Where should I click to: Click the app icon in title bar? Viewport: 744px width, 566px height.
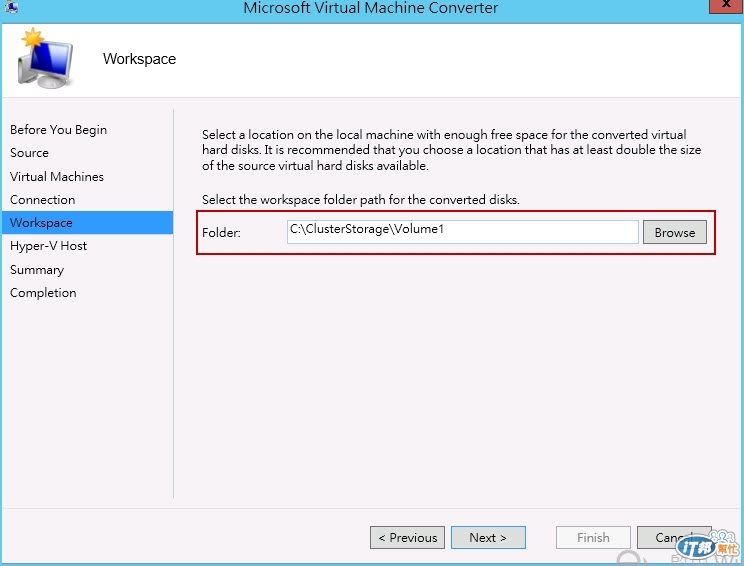pos(11,7)
